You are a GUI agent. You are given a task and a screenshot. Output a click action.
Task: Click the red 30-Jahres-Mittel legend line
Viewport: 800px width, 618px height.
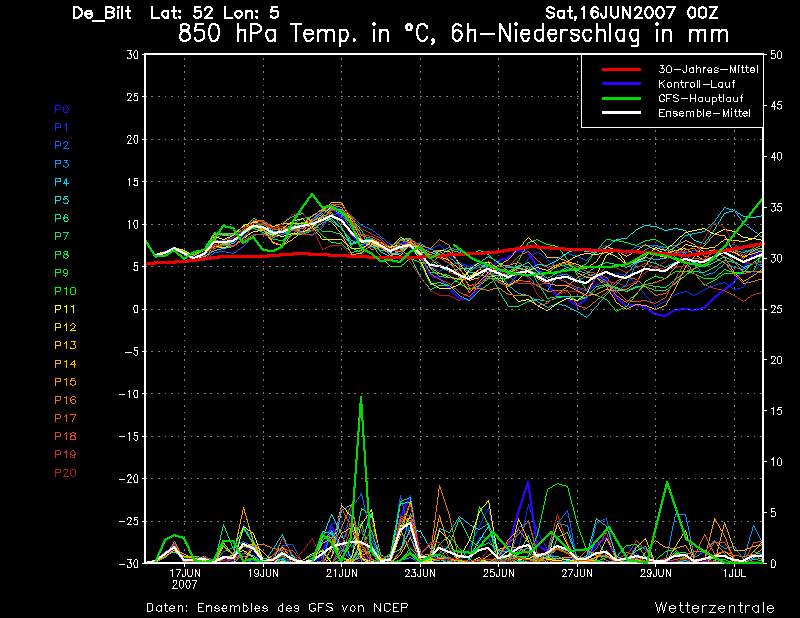620,69
